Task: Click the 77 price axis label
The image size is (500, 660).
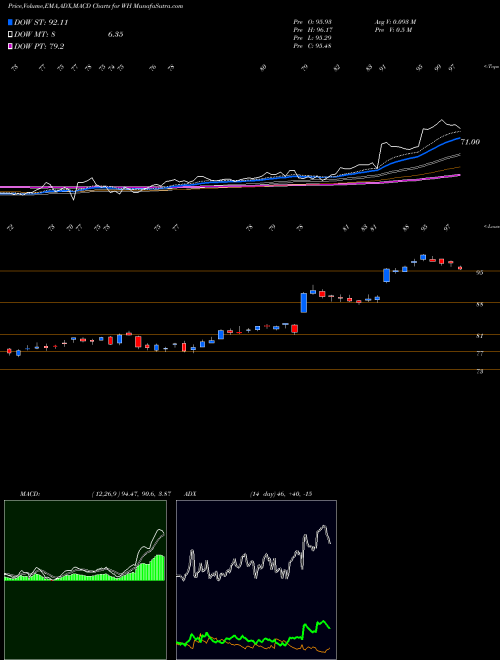Action: (x=479, y=354)
